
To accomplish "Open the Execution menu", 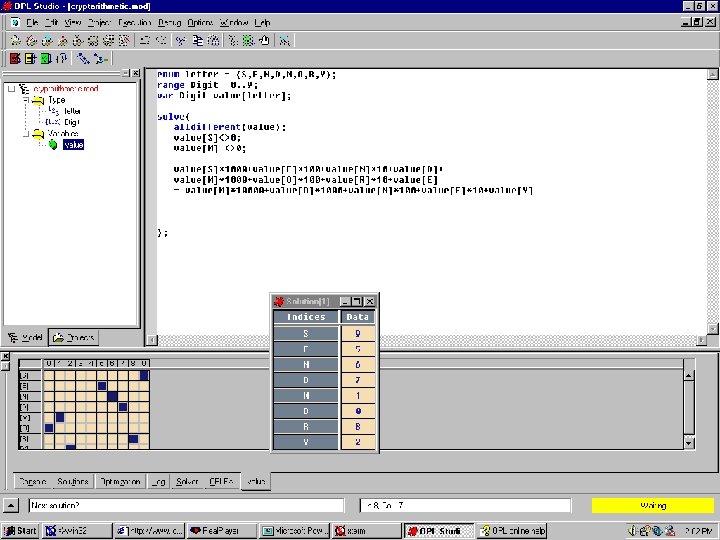I will (135, 22).
